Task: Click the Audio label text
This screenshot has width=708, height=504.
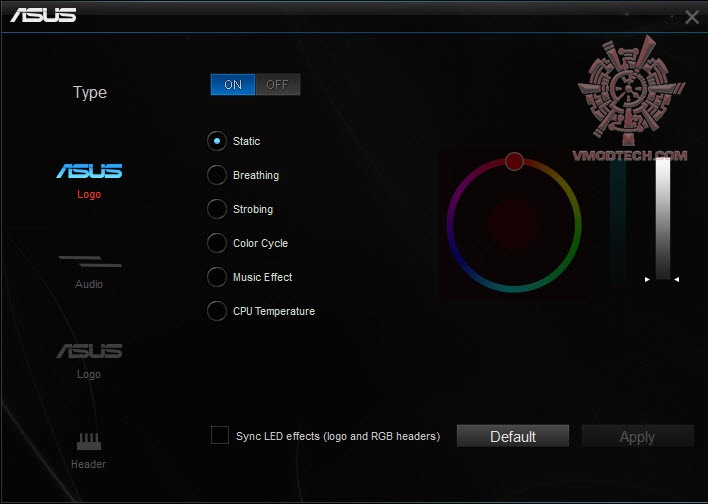Action: click(89, 284)
